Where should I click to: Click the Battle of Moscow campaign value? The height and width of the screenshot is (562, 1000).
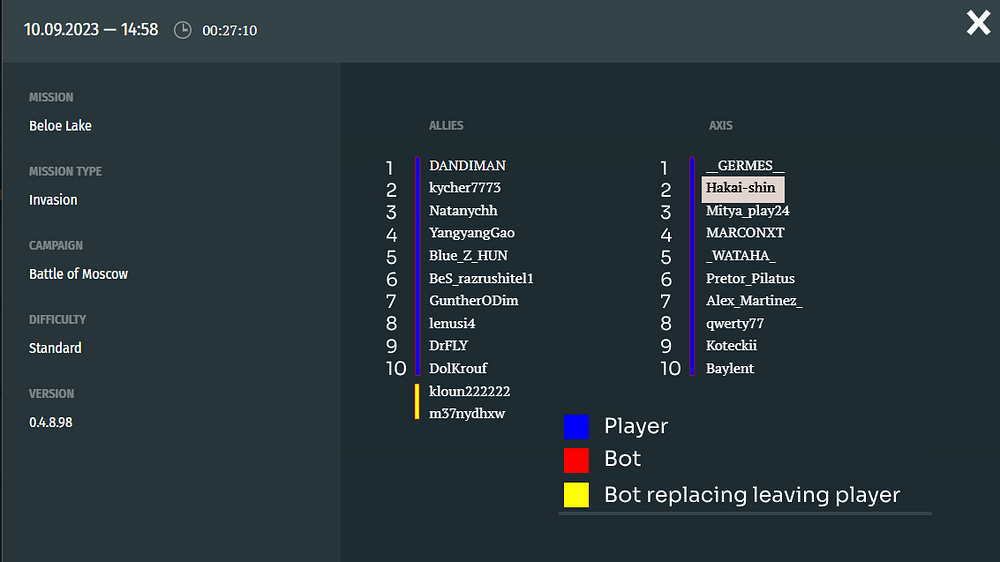point(78,274)
